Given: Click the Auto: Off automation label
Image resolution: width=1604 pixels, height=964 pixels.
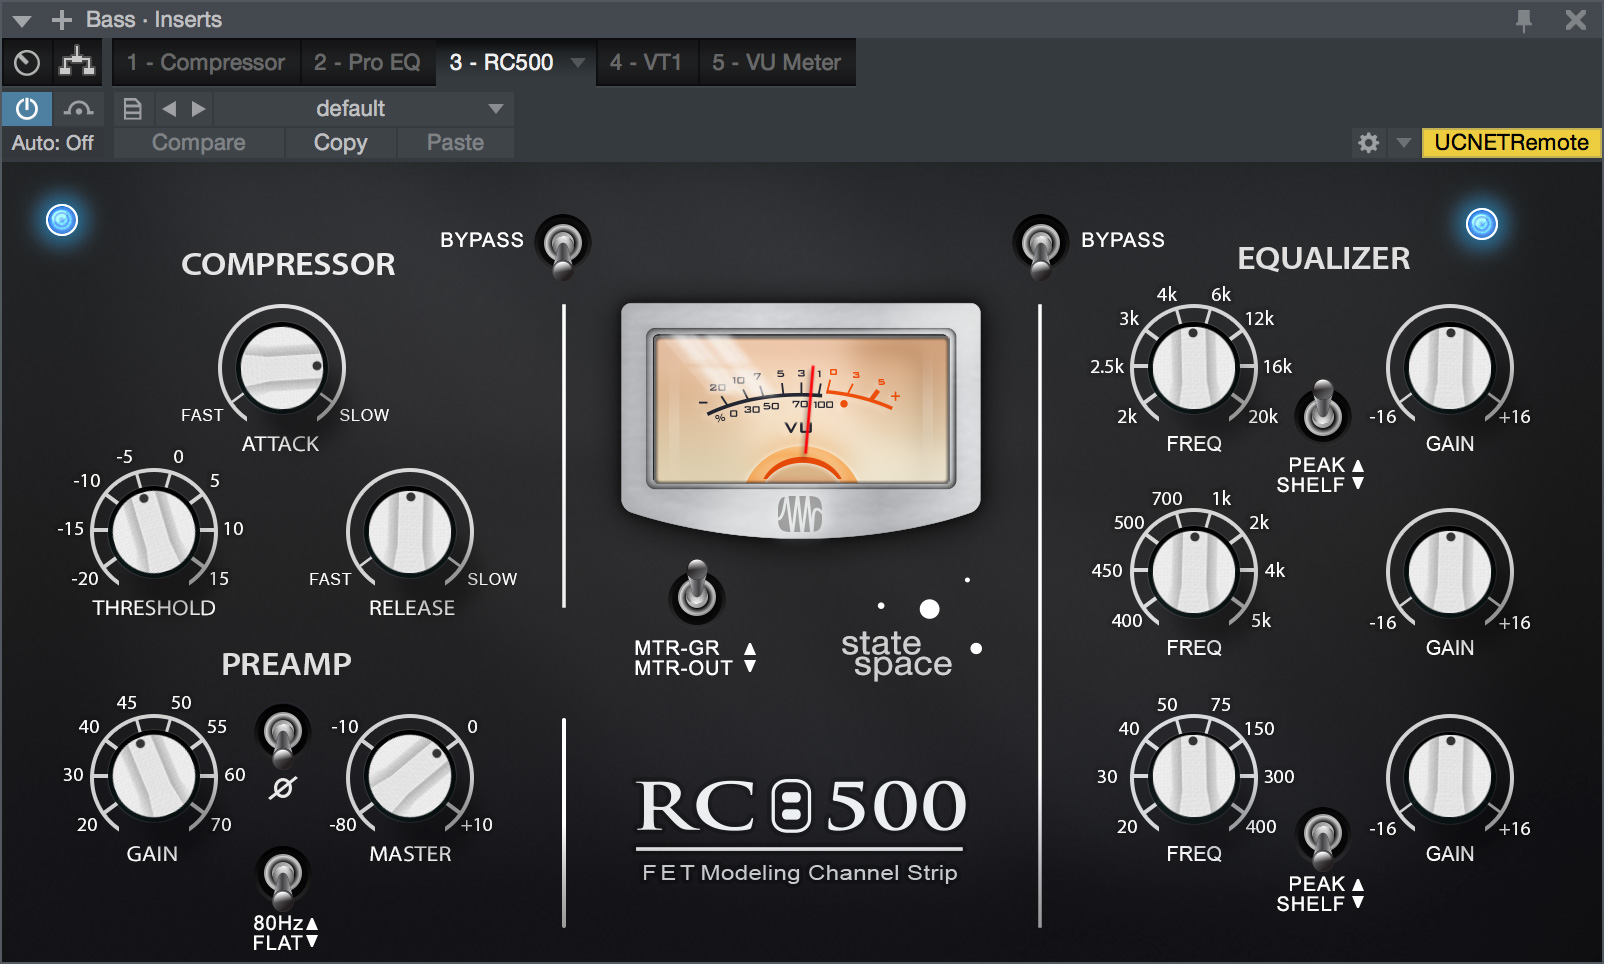Looking at the screenshot, I should click(x=53, y=143).
